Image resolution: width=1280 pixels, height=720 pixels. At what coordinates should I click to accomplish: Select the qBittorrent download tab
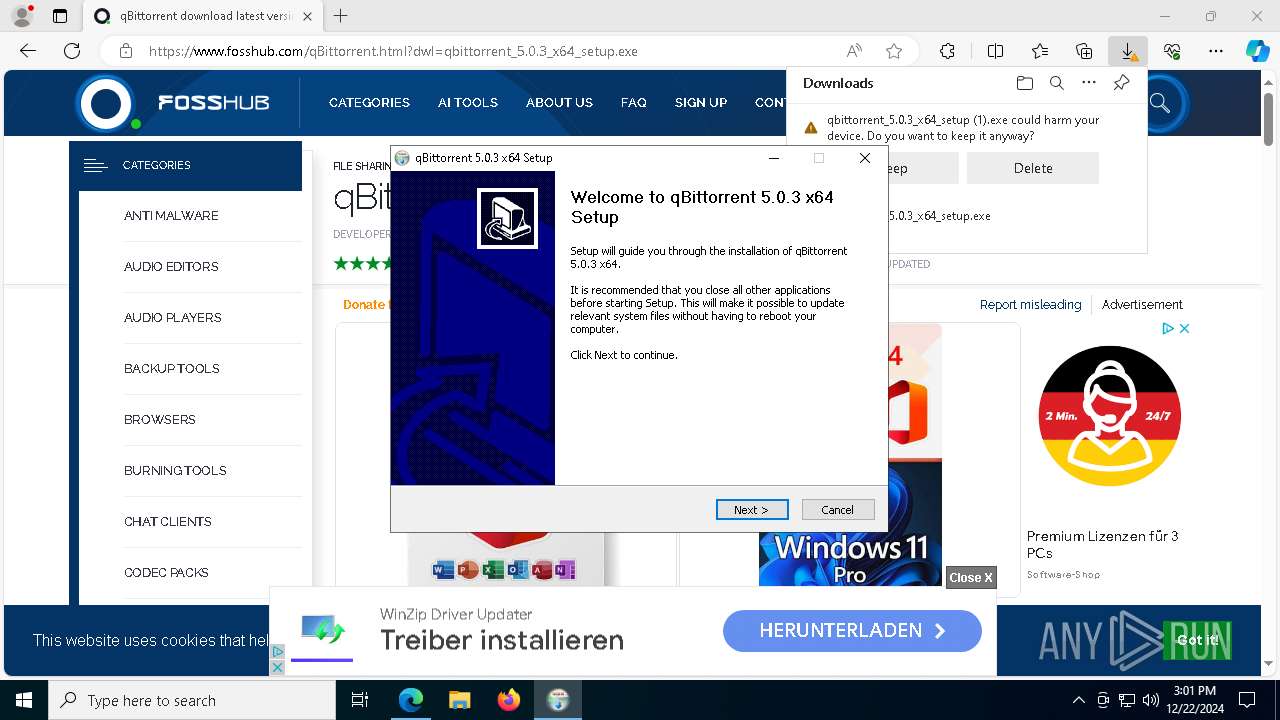click(204, 16)
